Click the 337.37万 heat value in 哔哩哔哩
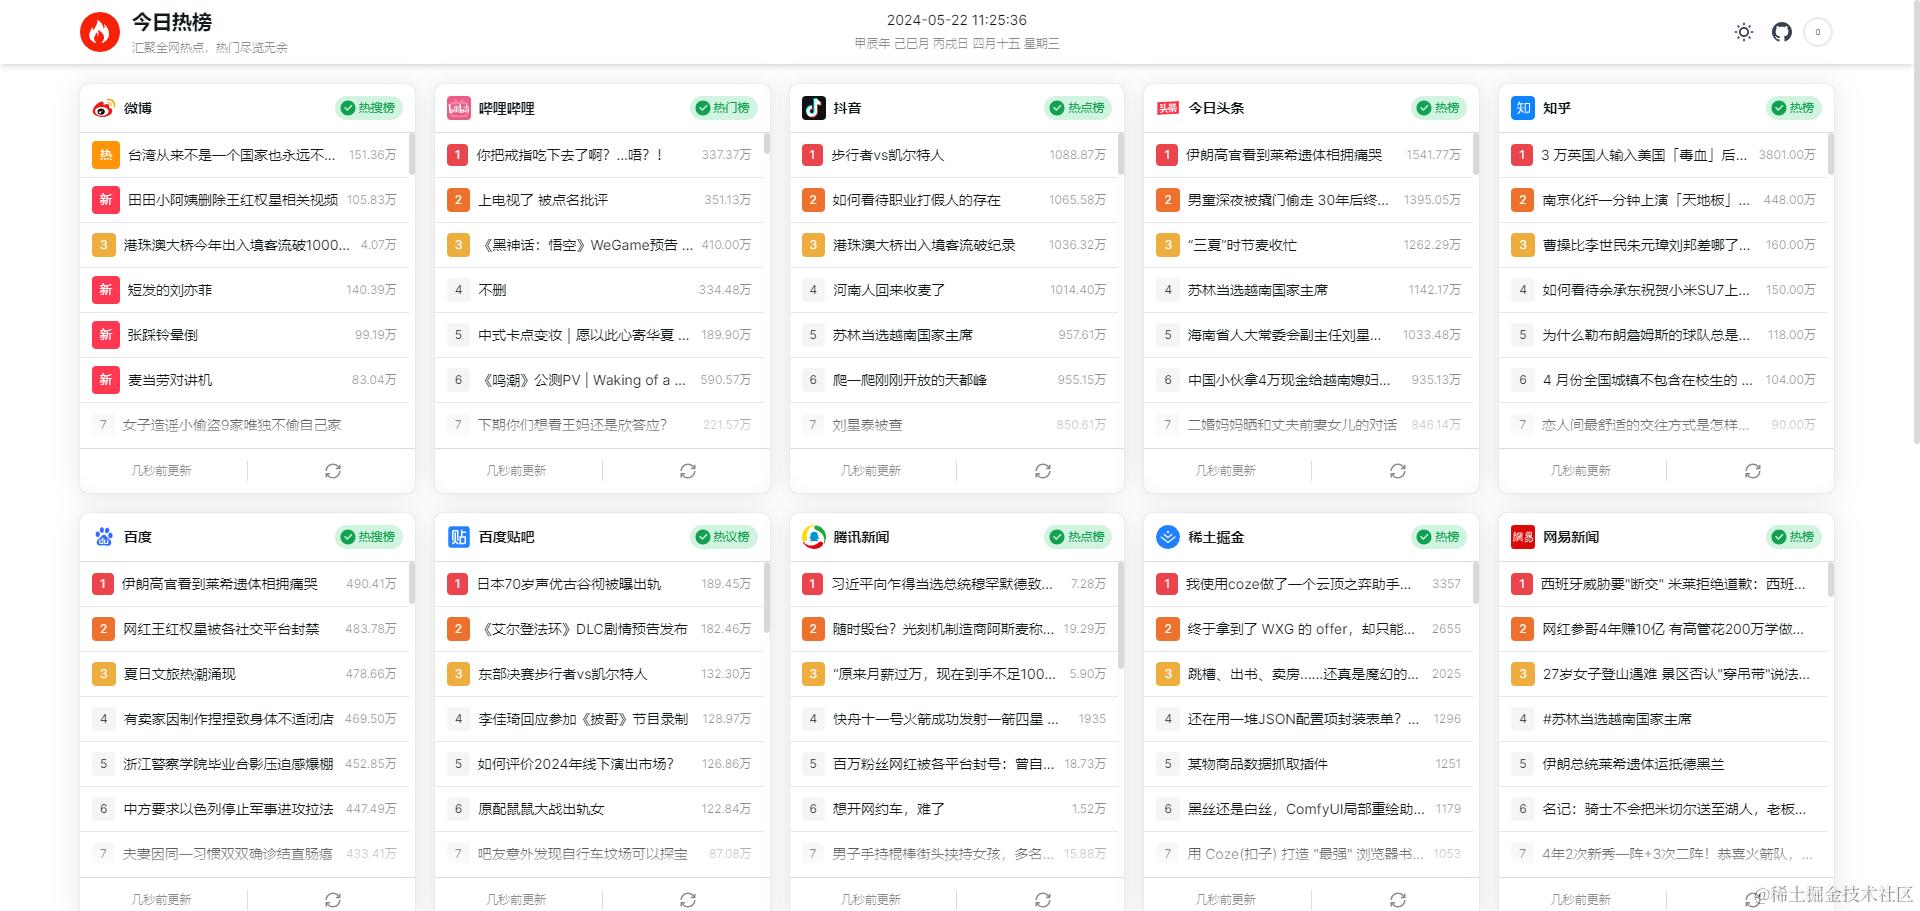Image resolution: width=1920 pixels, height=911 pixels. [x=726, y=155]
